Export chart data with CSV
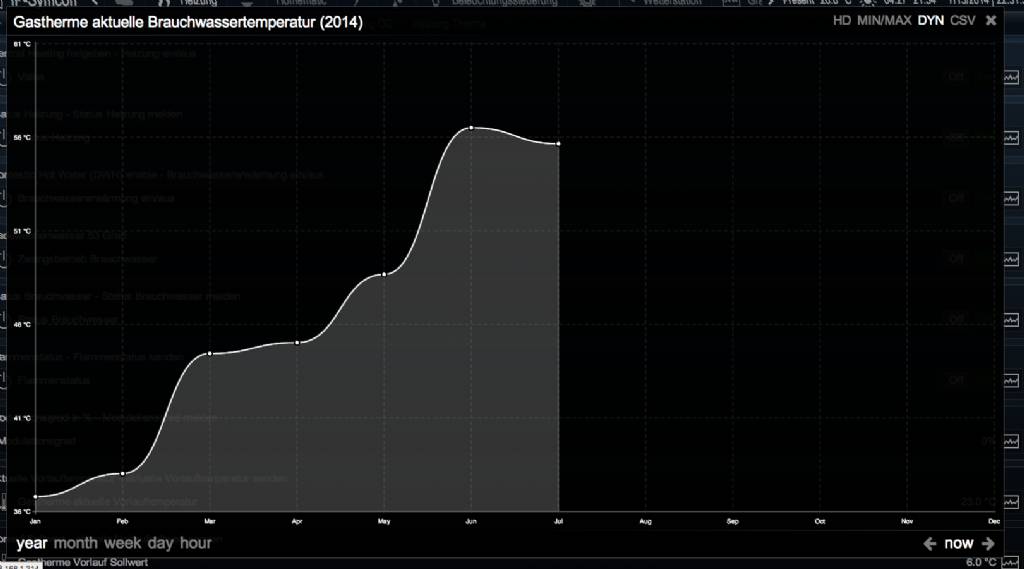 963,21
